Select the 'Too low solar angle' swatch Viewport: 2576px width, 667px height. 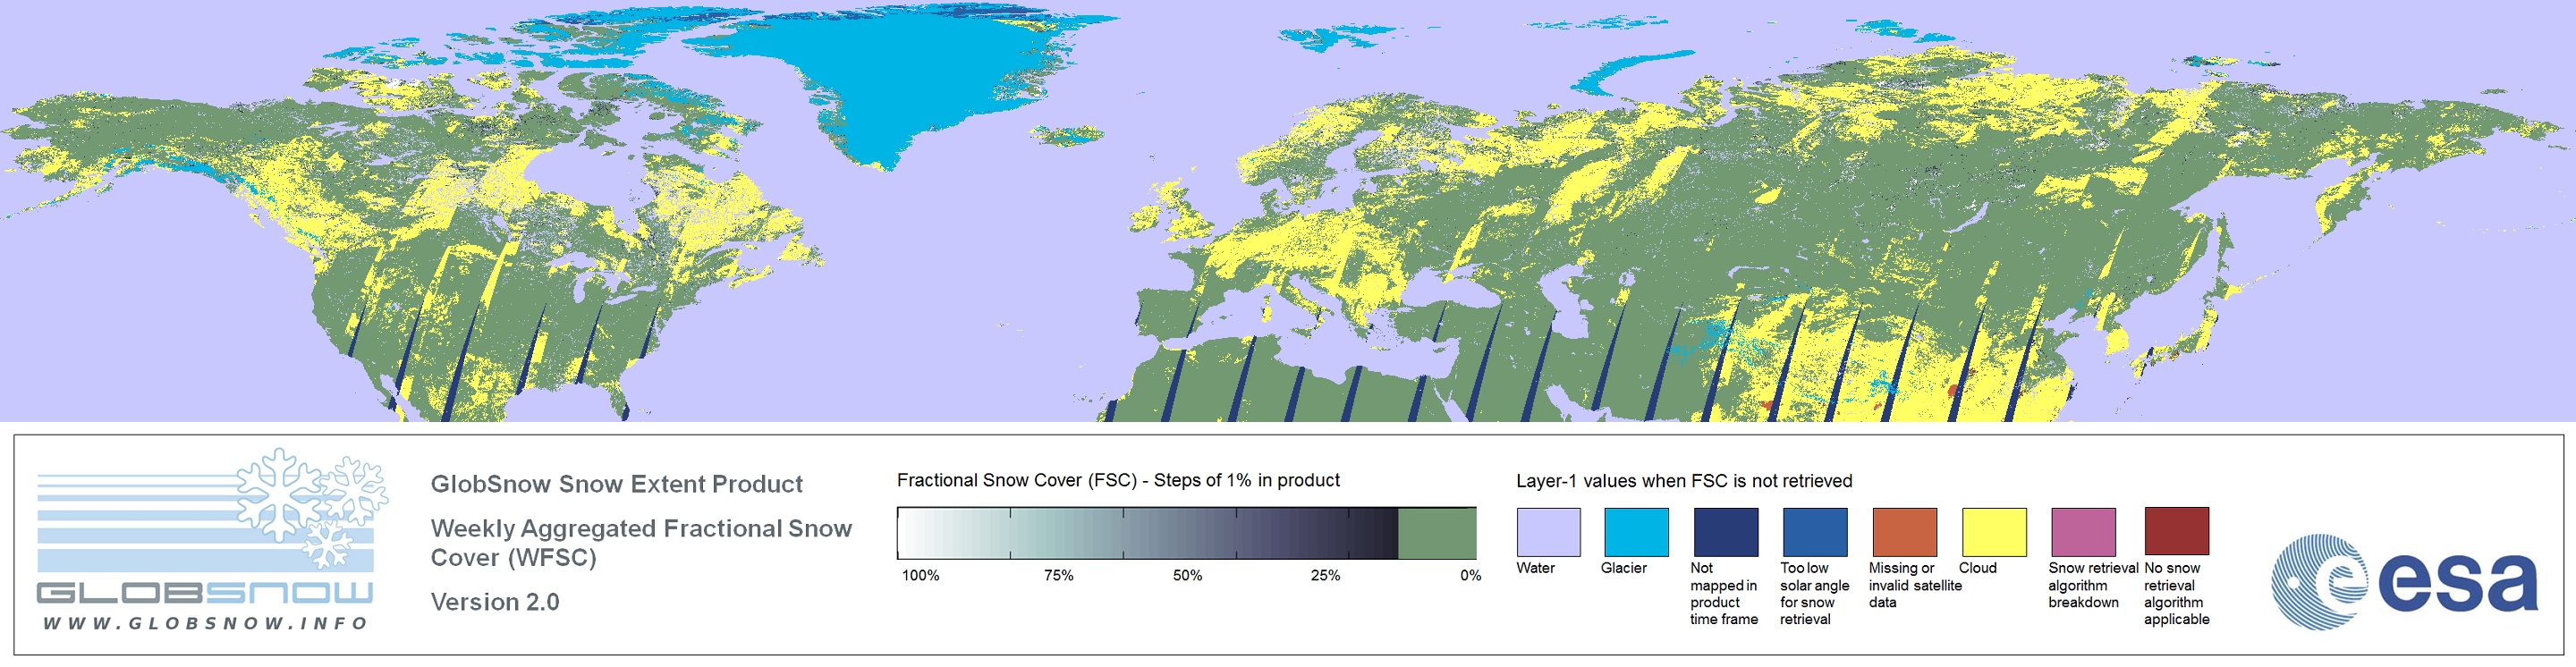(x=1814, y=532)
